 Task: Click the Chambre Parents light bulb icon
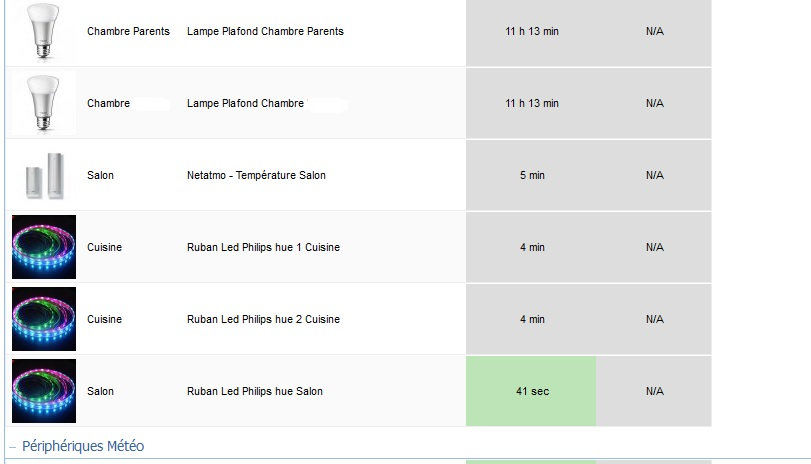43,31
